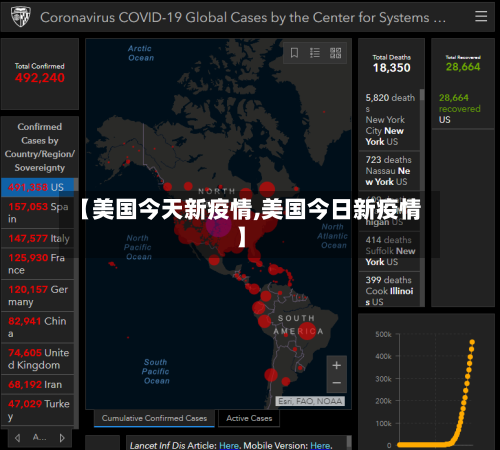This screenshot has height=450, width=500.
Task: Go to previous country list tab arrow
Action: pos(18,438)
